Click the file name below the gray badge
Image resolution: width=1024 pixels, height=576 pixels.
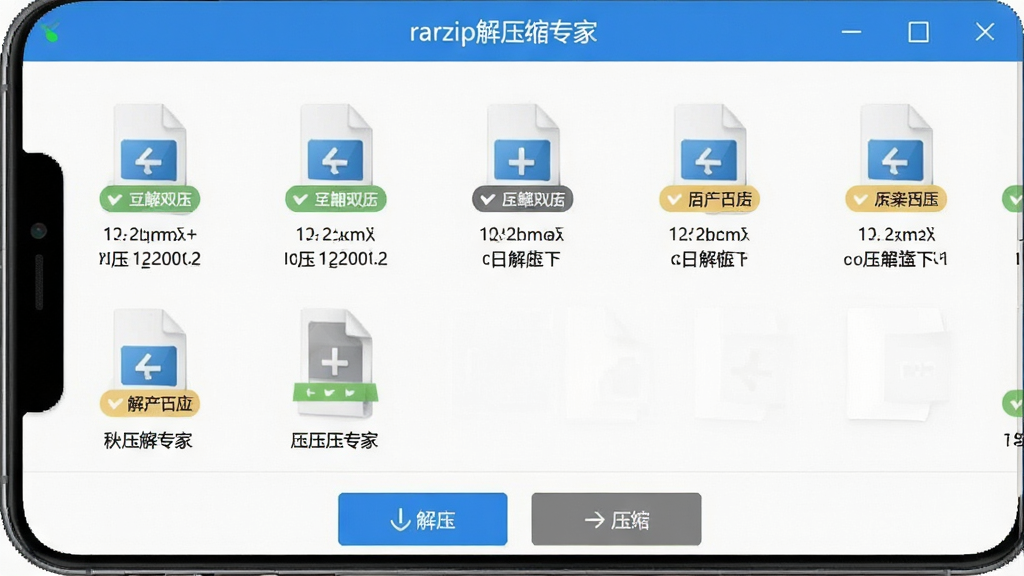point(522,247)
